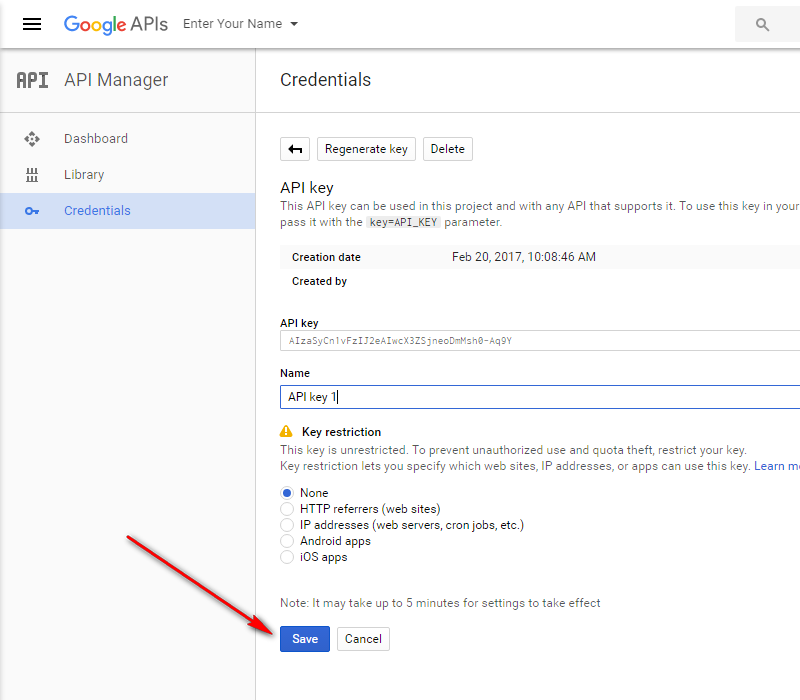
Task: Click the API Manager logo icon
Action: click(32, 80)
